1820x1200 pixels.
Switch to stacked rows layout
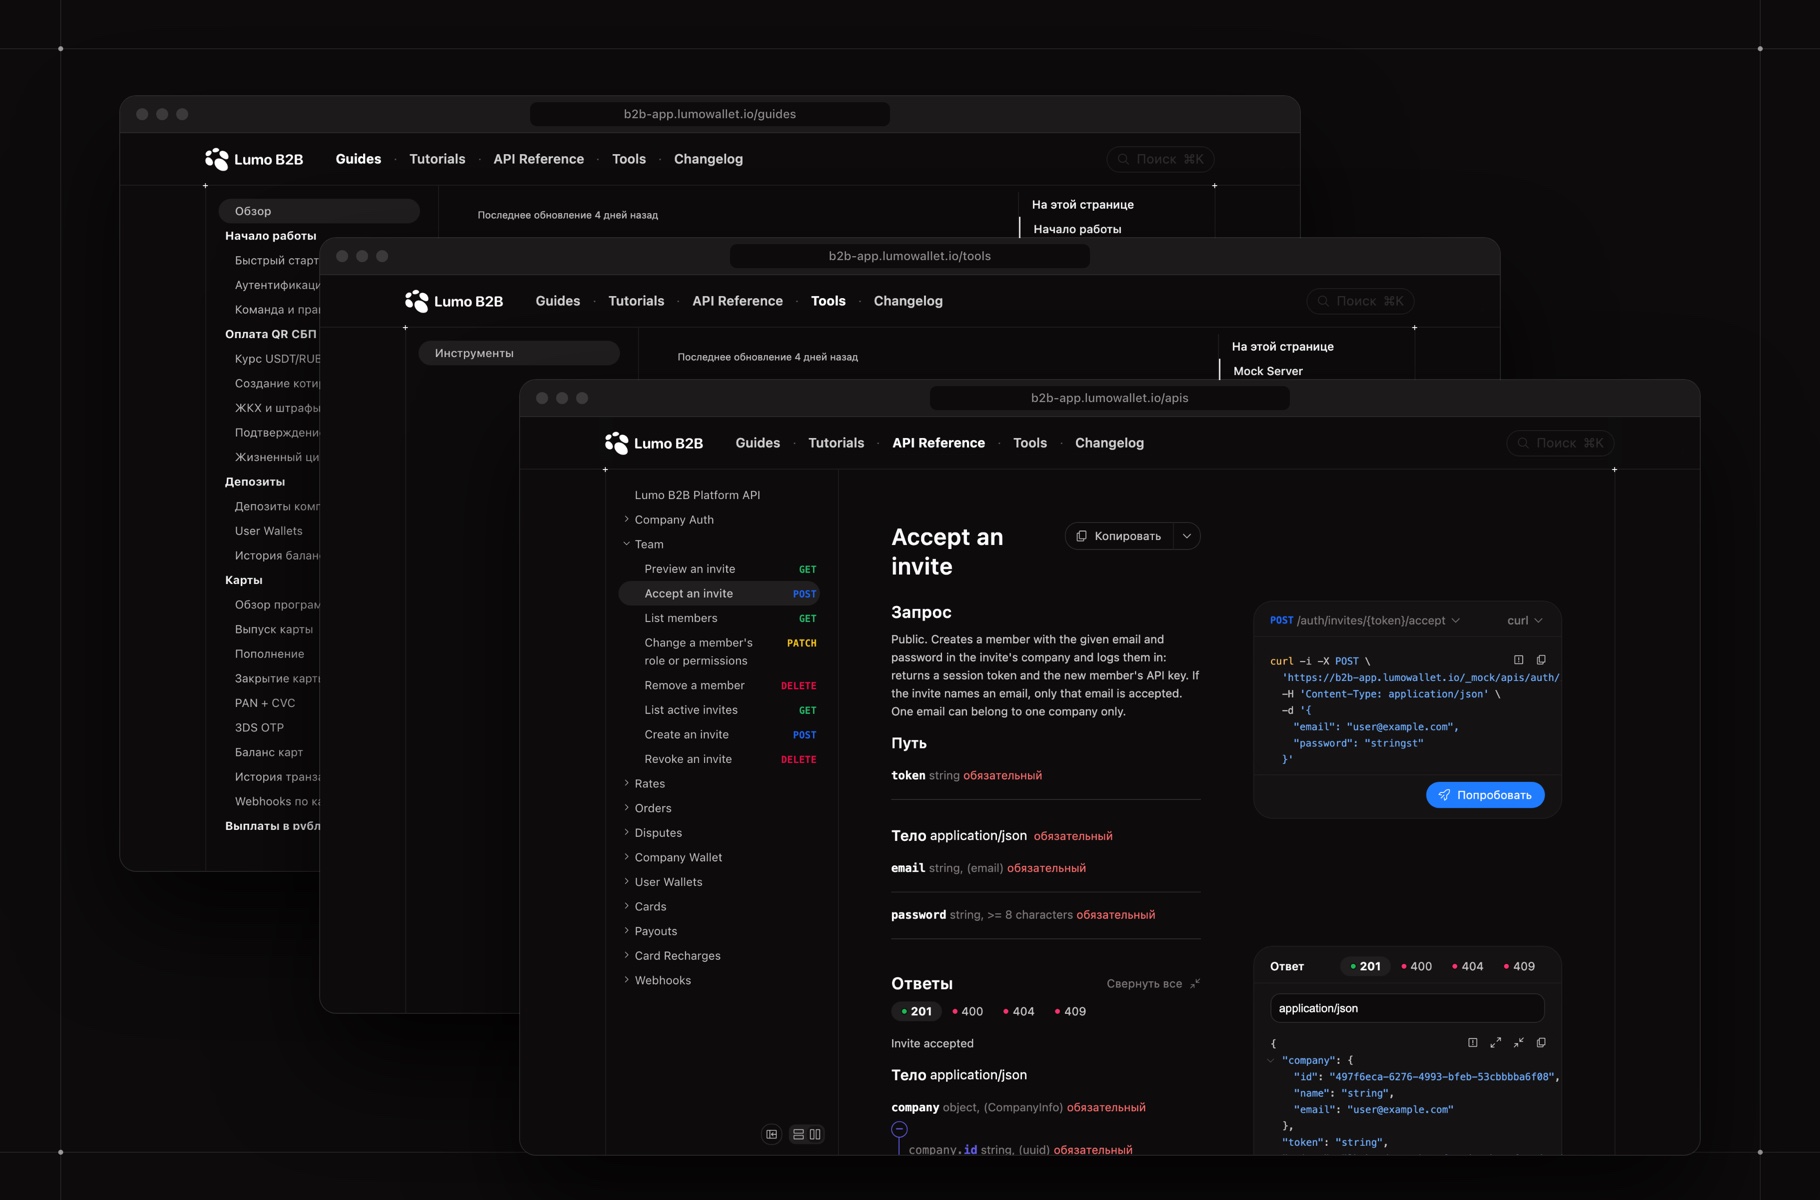(x=798, y=1134)
